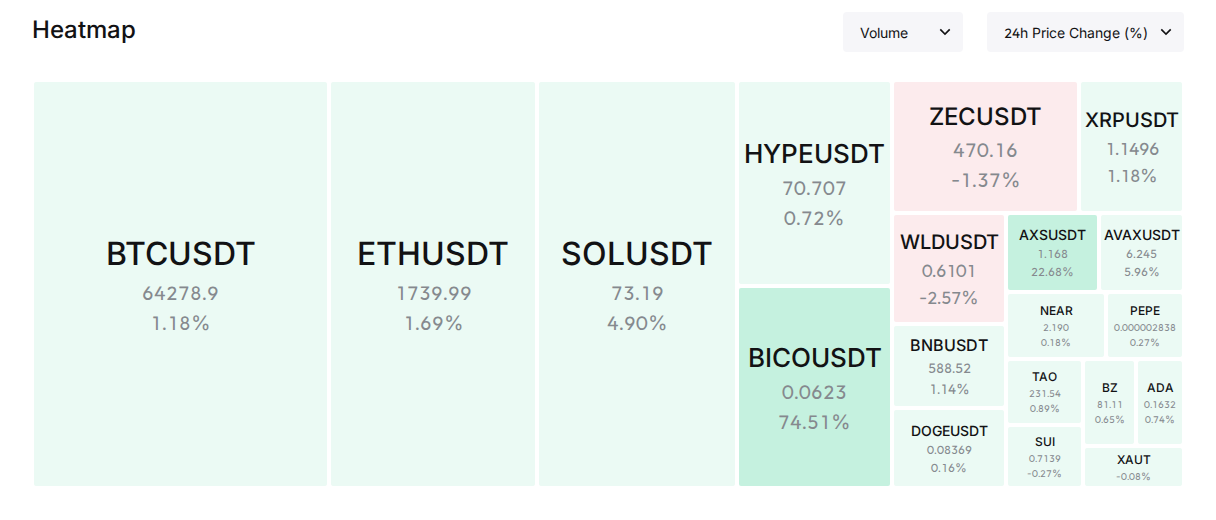Open the ETHUSDT tile
Image resolution: width=1216 pixels, height=520 pixels.
[433, 284]
